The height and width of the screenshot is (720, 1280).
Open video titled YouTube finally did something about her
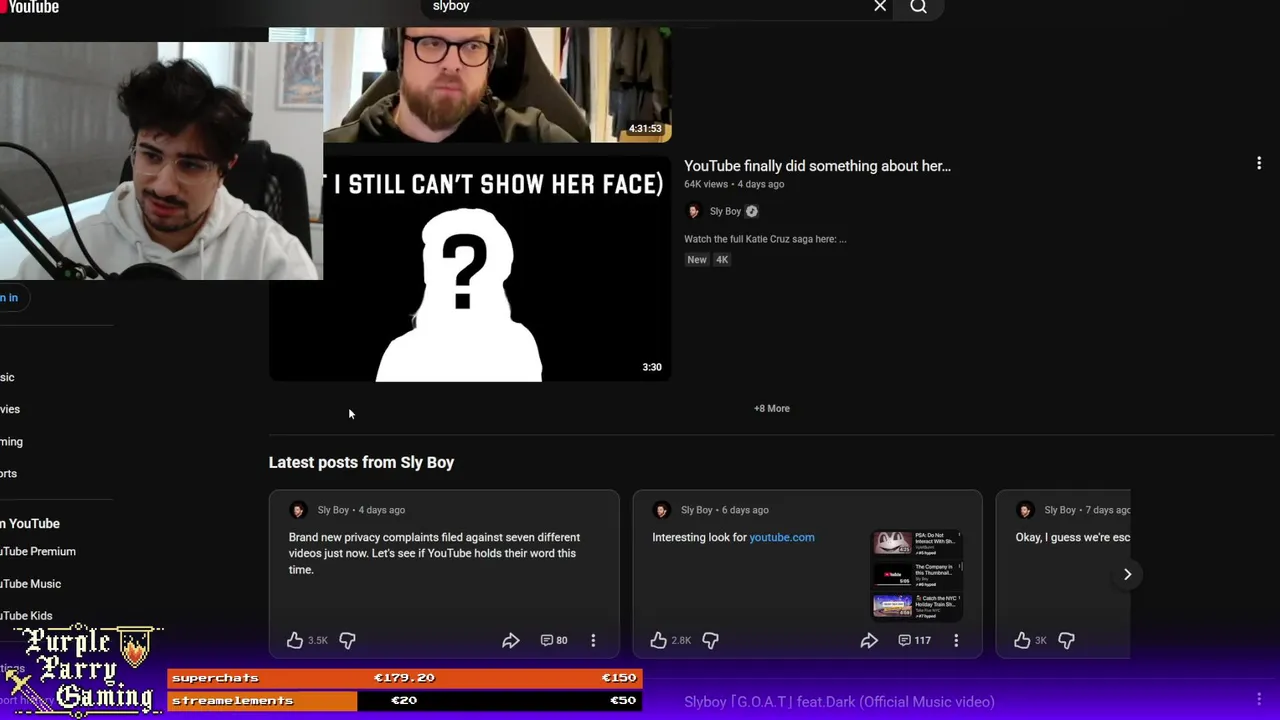point(817,166)
